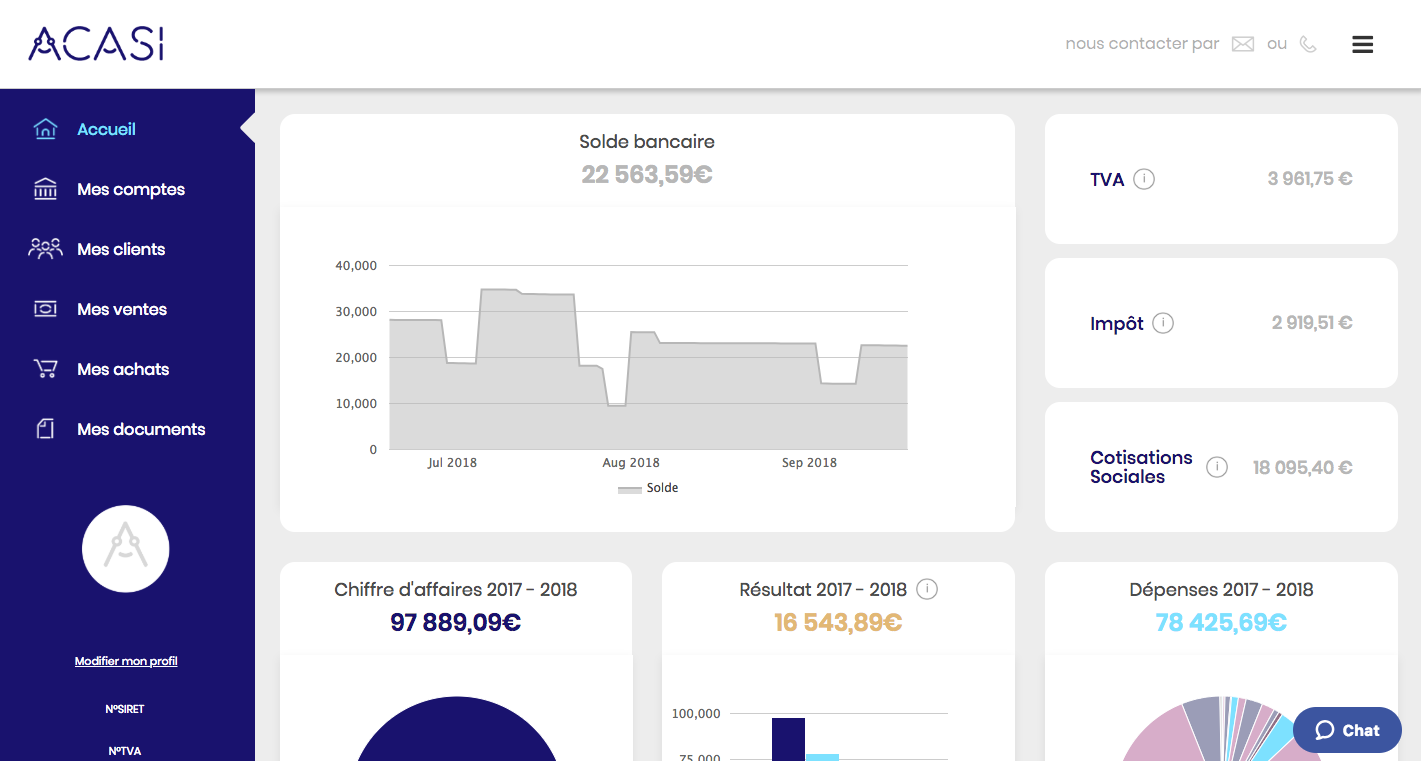Open the Chat widget button
The width and height of the screenshot is (1421, 761).
click(1347, 730)
